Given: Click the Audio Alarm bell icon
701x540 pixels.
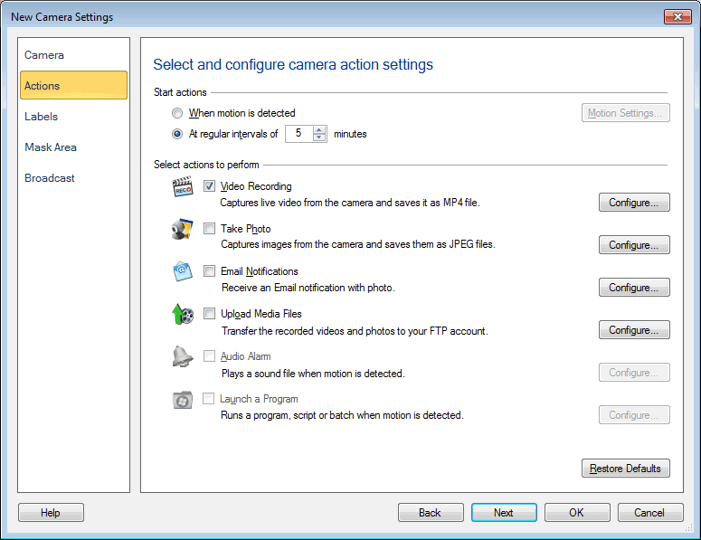Looking at the screenshot, I should pyautogui.click(x=182, y=357).
